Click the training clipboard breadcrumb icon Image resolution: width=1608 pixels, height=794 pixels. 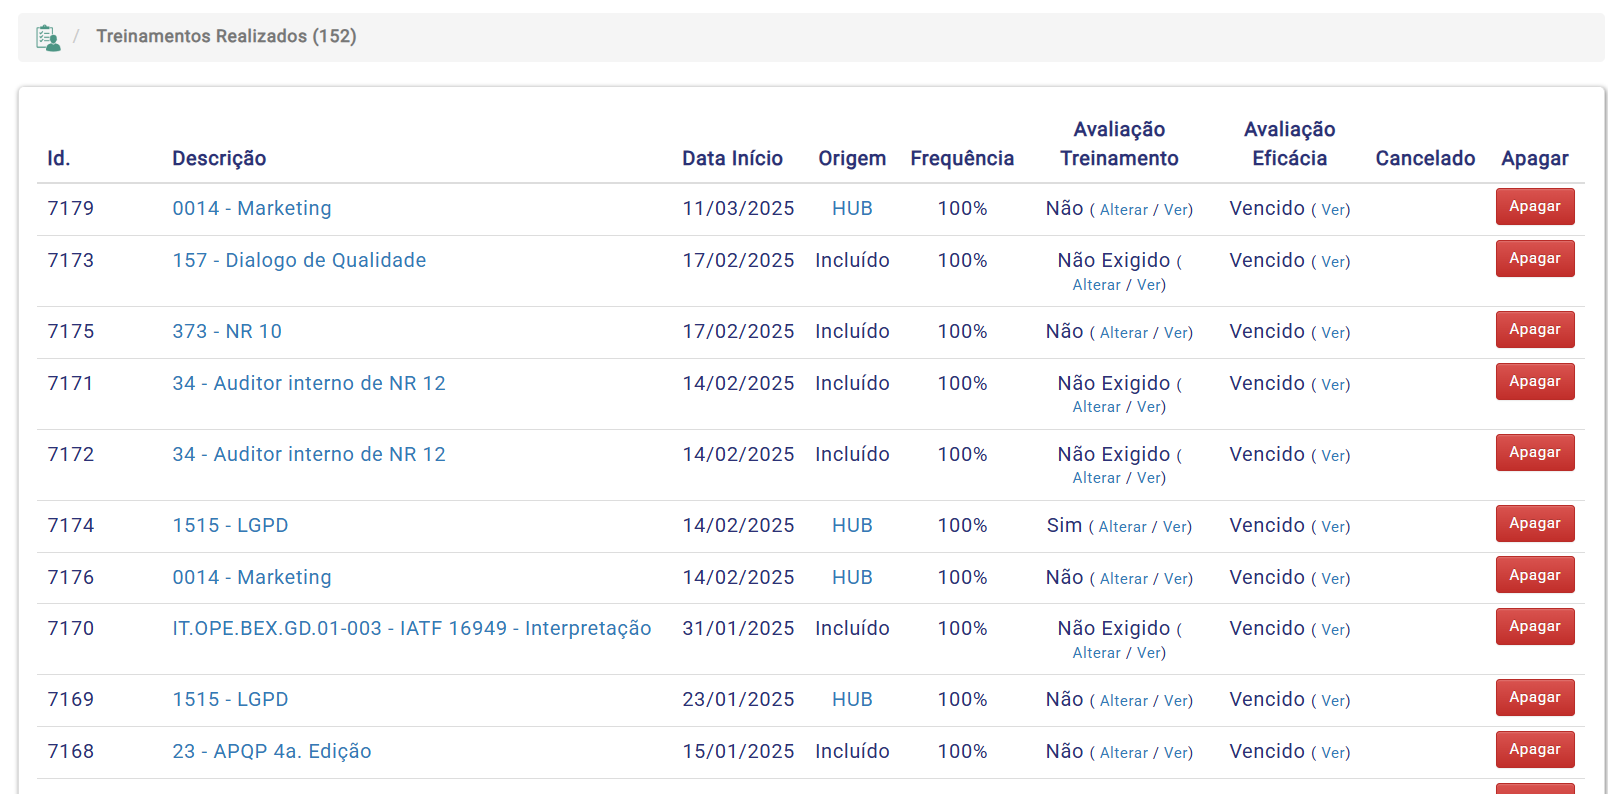click(x=48, y=38)
